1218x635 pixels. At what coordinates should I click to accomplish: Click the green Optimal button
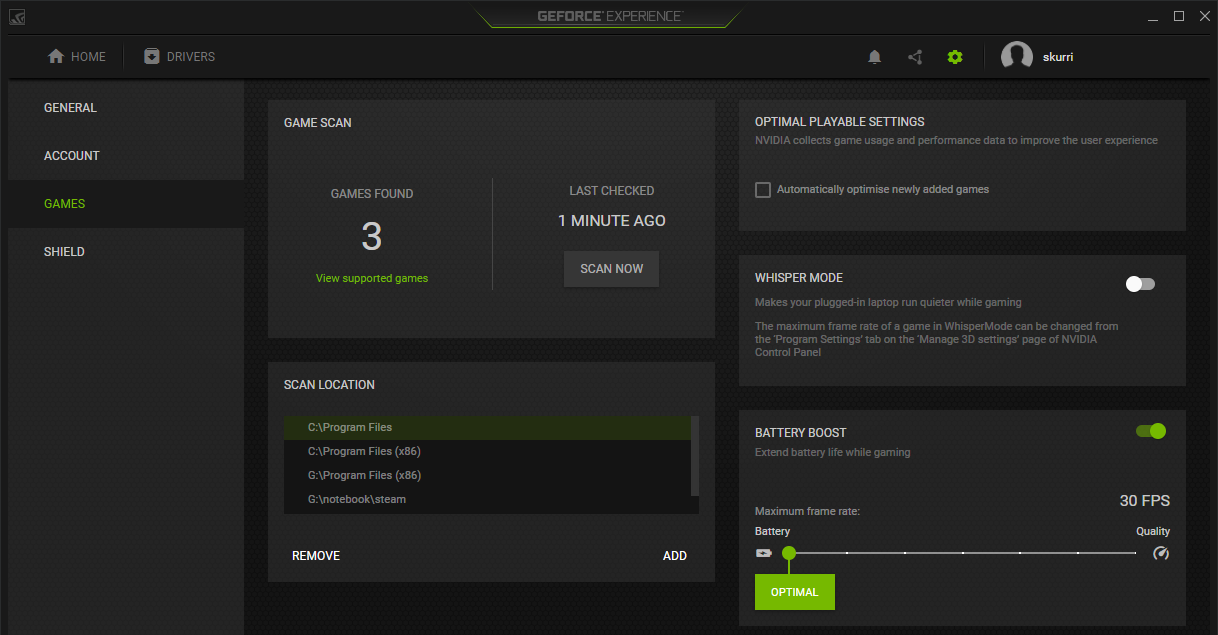click(795, 592)
